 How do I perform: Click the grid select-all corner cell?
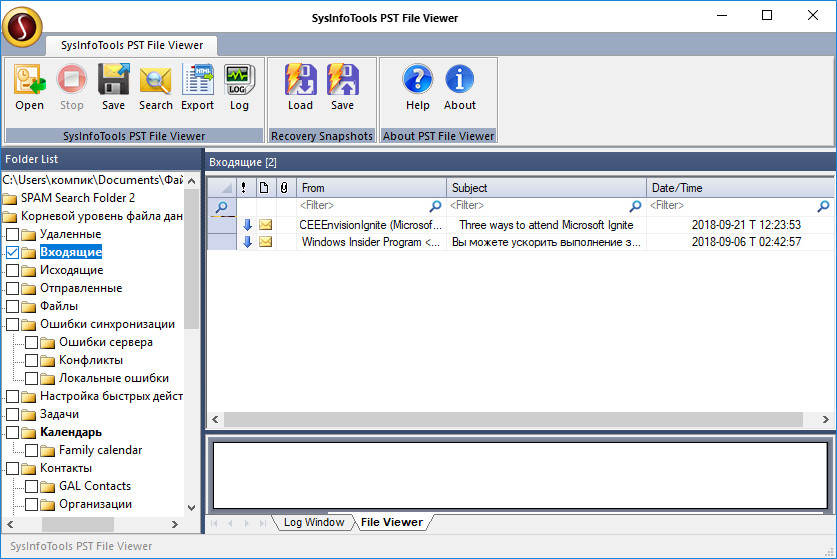(222, 188)
